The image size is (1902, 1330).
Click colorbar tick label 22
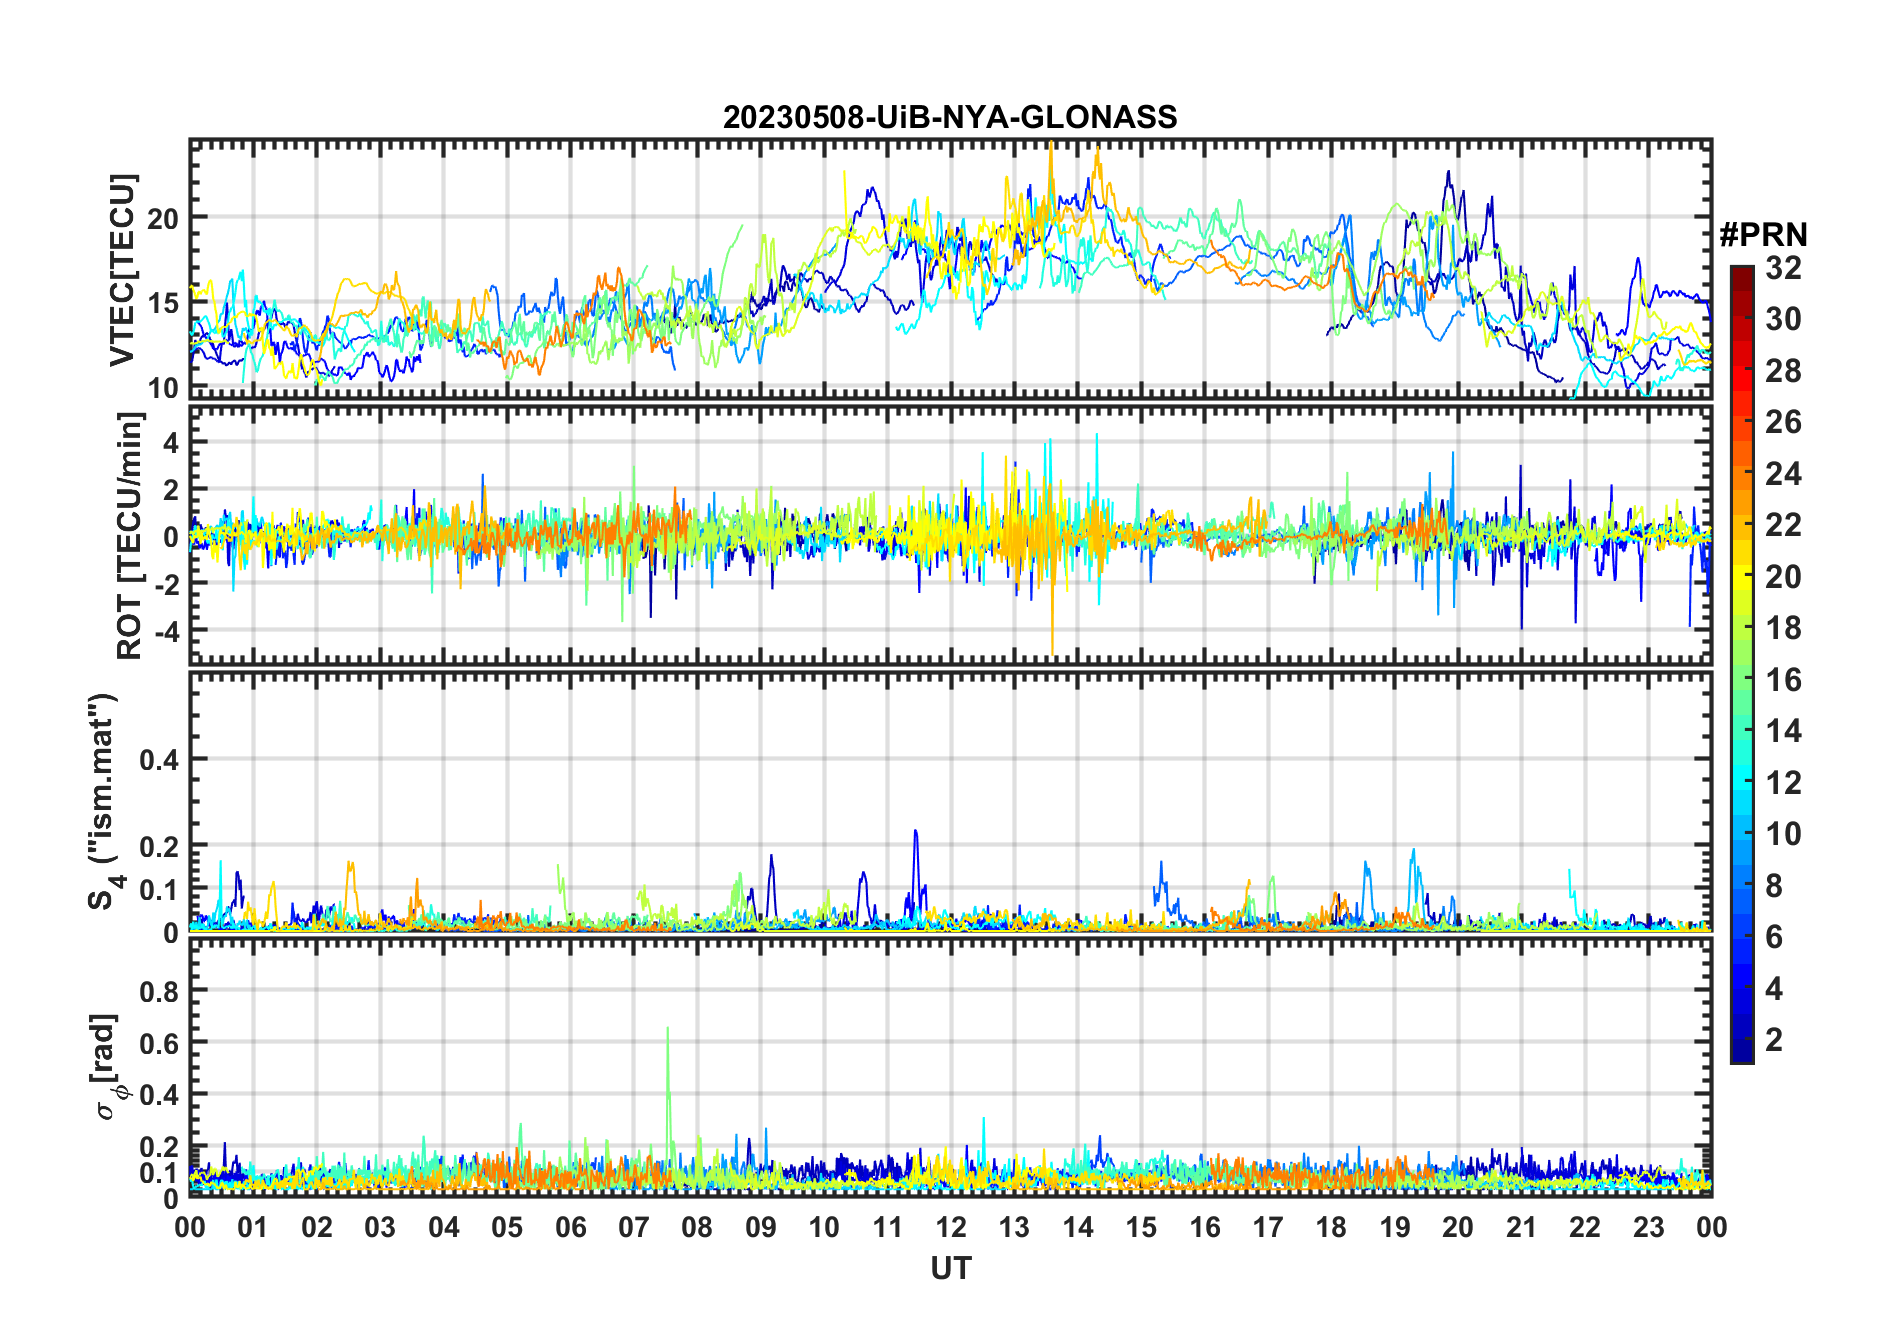[1783, 525]
